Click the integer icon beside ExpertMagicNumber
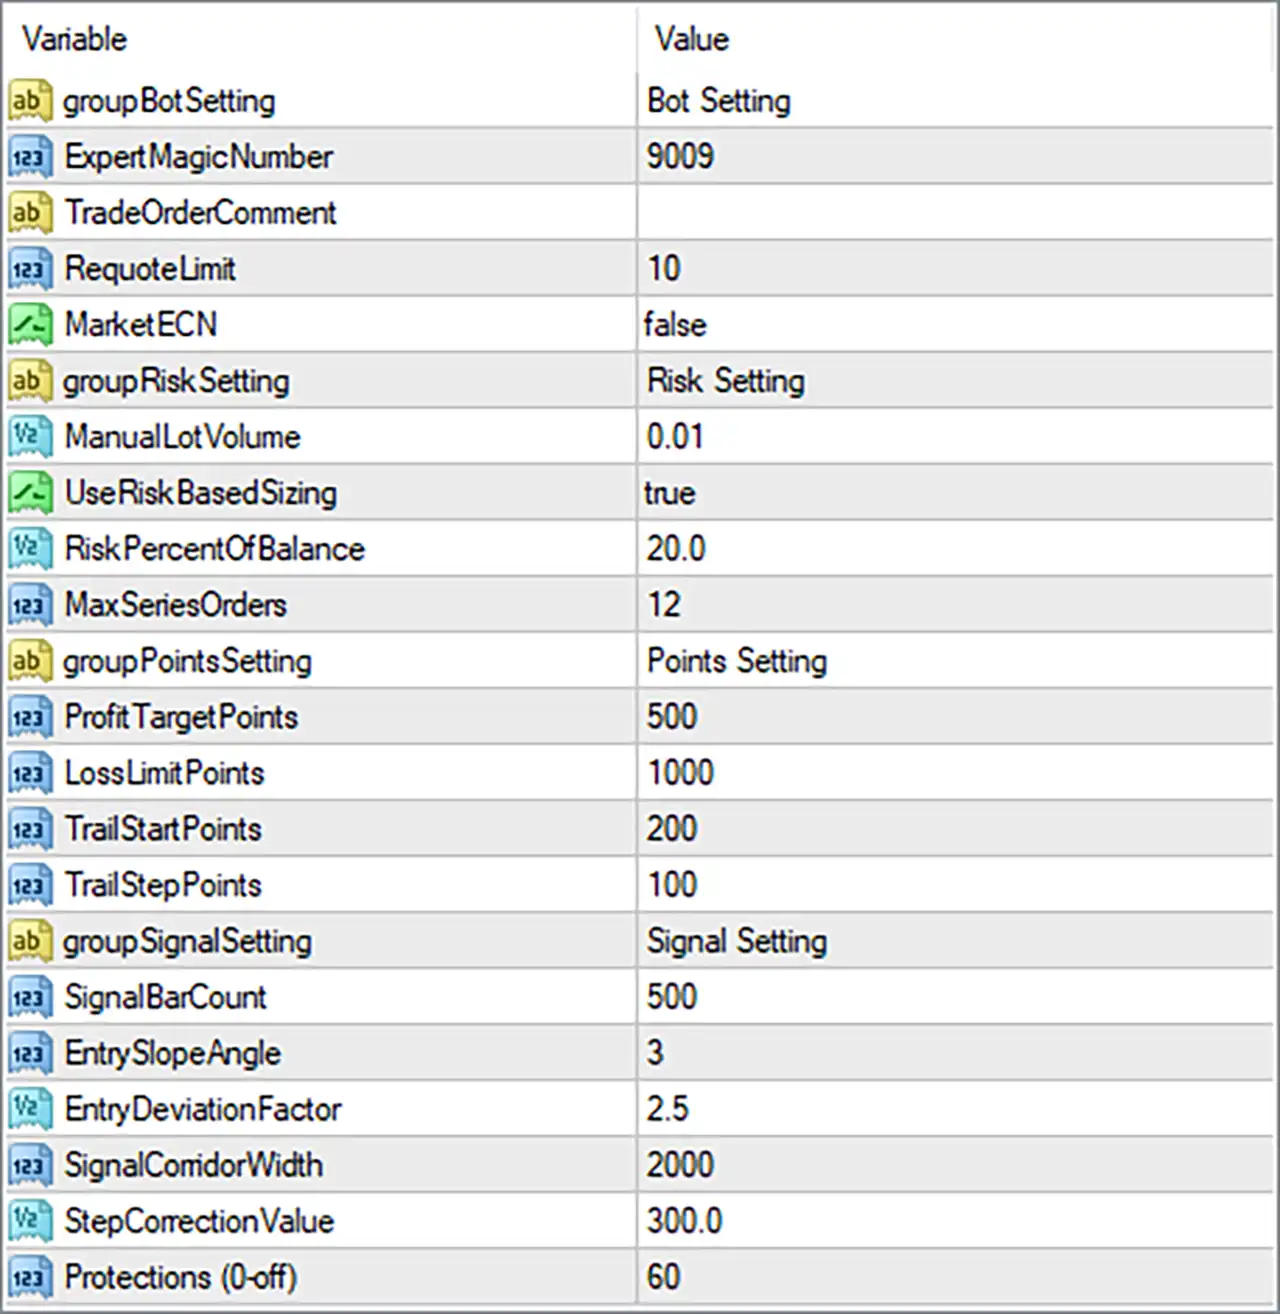This screenshot has width=1280, height=1314. coord(29,157)
